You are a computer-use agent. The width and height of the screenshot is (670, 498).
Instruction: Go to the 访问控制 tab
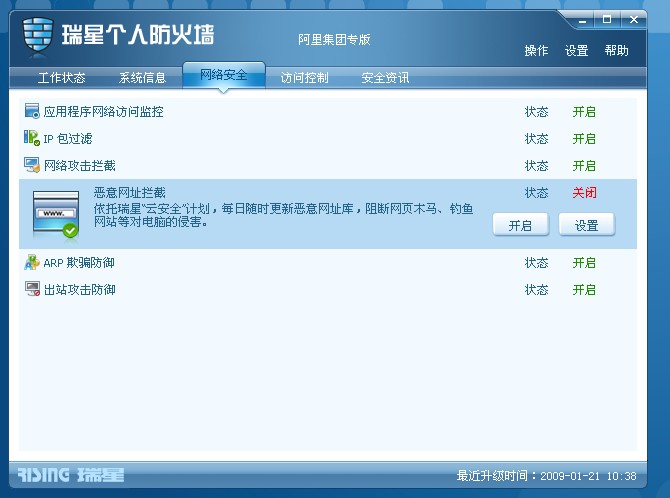point(304,77)
